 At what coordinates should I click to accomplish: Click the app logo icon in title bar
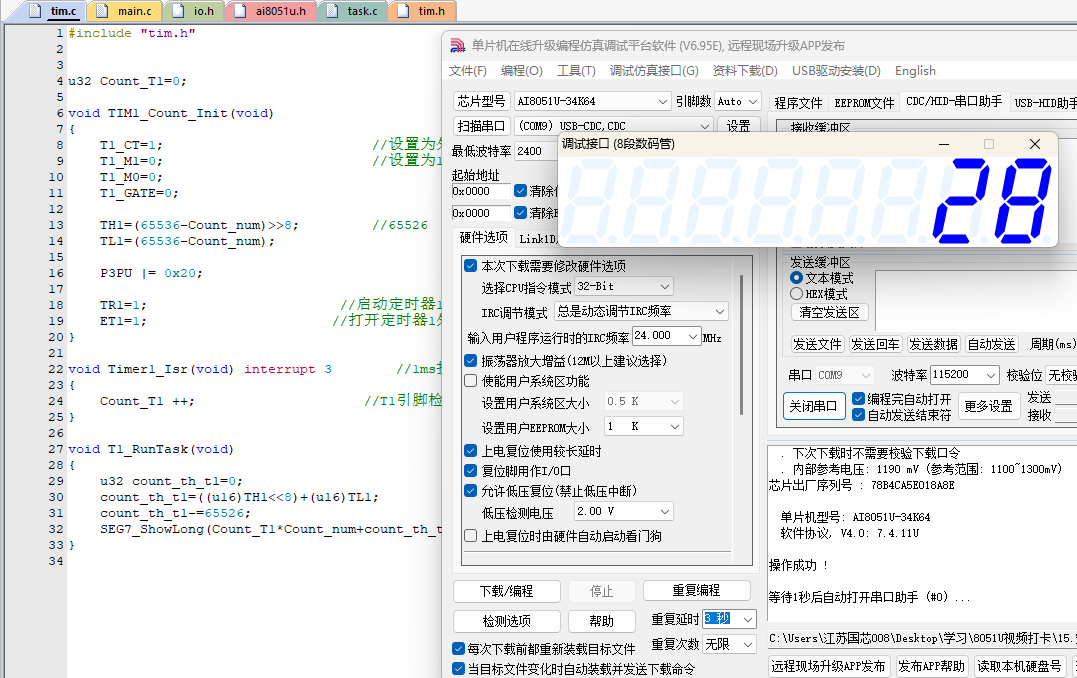457,45
